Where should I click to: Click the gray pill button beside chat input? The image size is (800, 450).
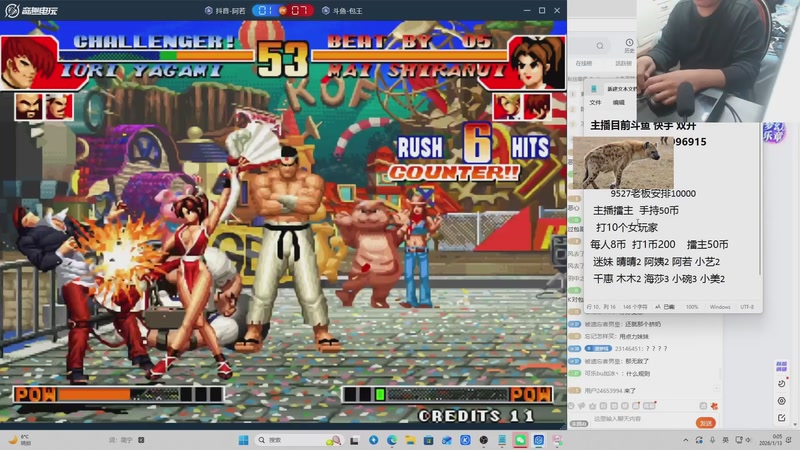tap(579, 424)
